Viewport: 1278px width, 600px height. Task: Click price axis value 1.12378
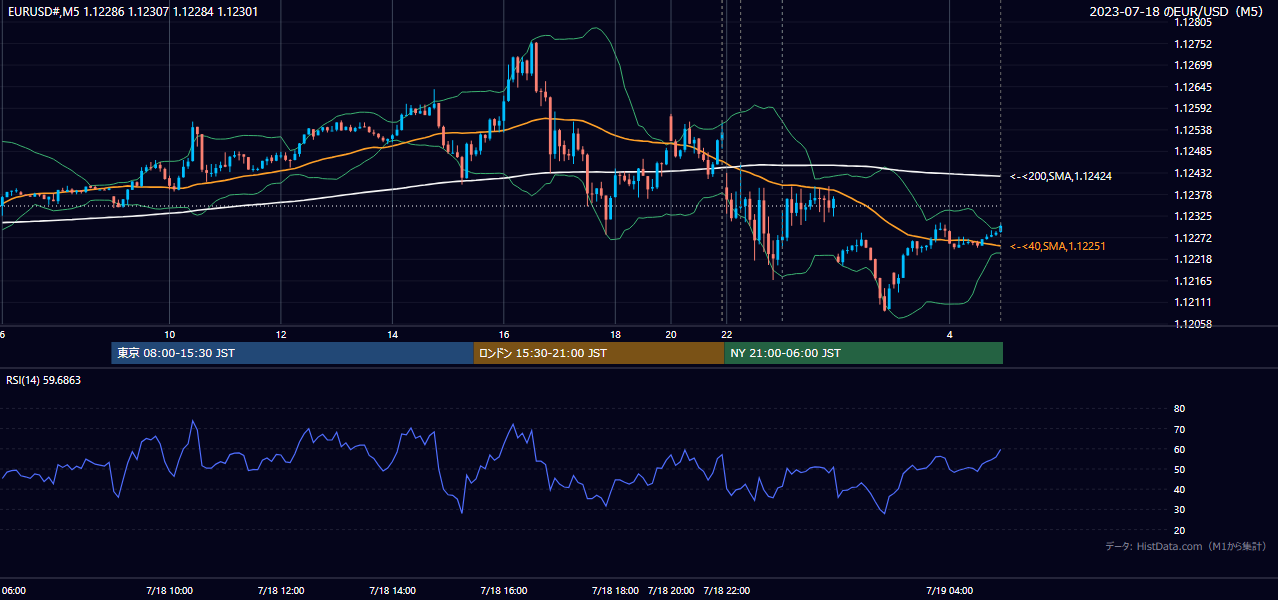[x=1193, y=195]
